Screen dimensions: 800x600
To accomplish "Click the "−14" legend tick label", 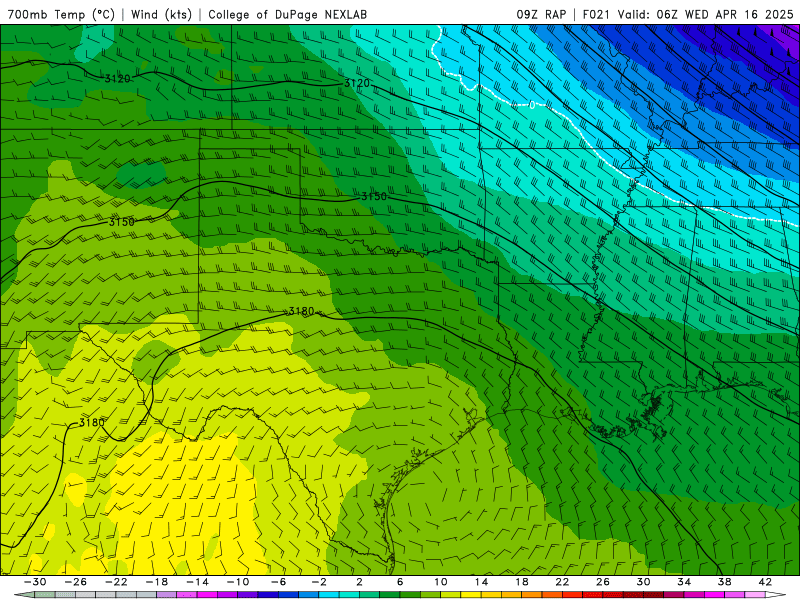I will pos(197,582).
